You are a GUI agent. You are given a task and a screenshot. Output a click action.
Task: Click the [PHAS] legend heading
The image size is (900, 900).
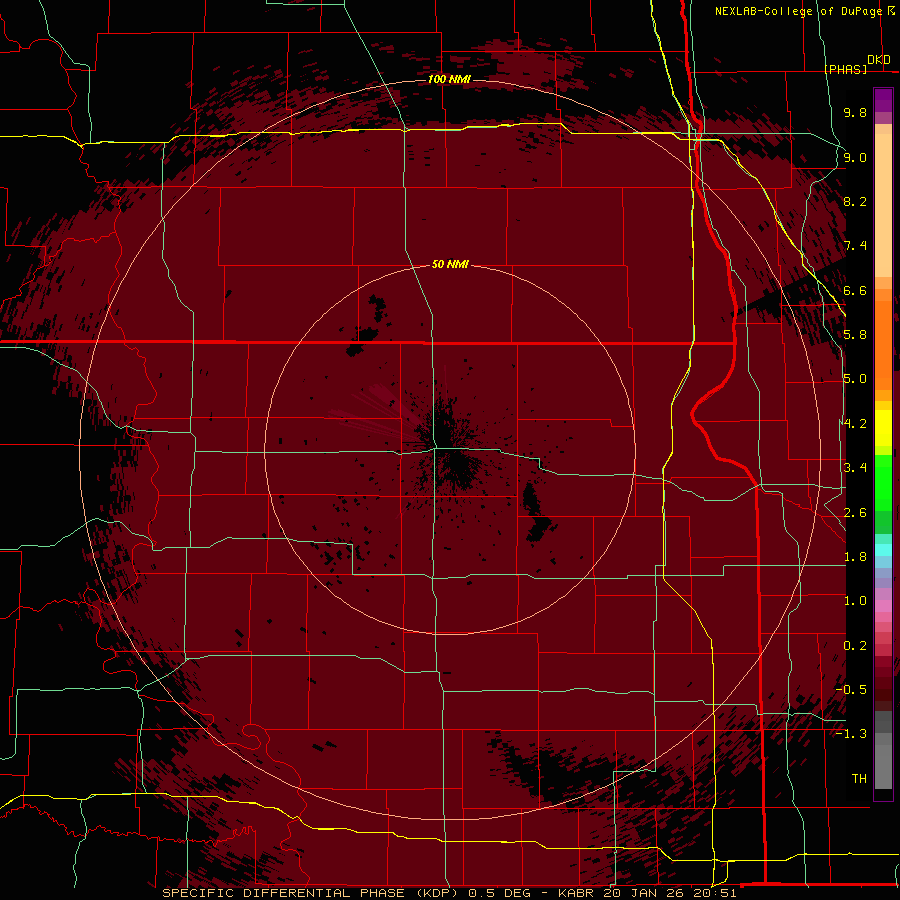point(845,69)
